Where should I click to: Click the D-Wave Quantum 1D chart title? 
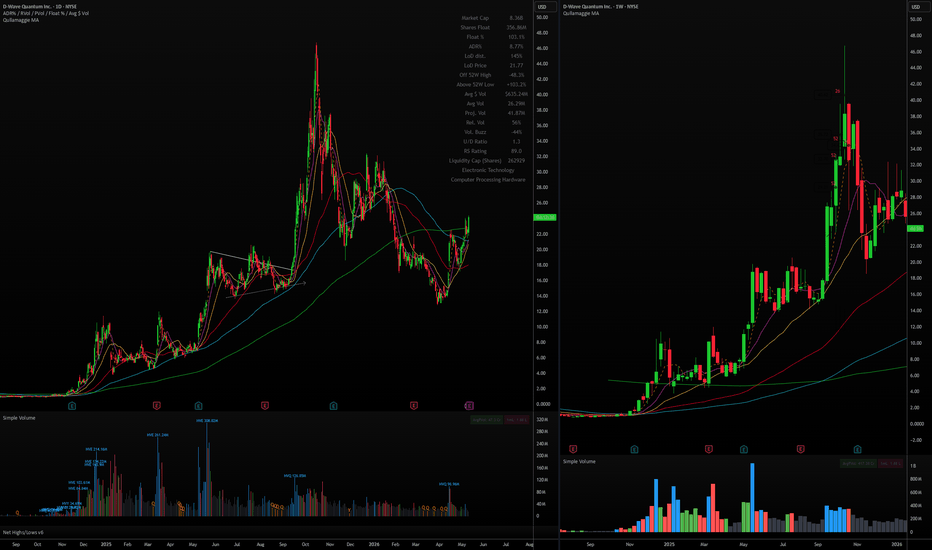pos(40,7)
